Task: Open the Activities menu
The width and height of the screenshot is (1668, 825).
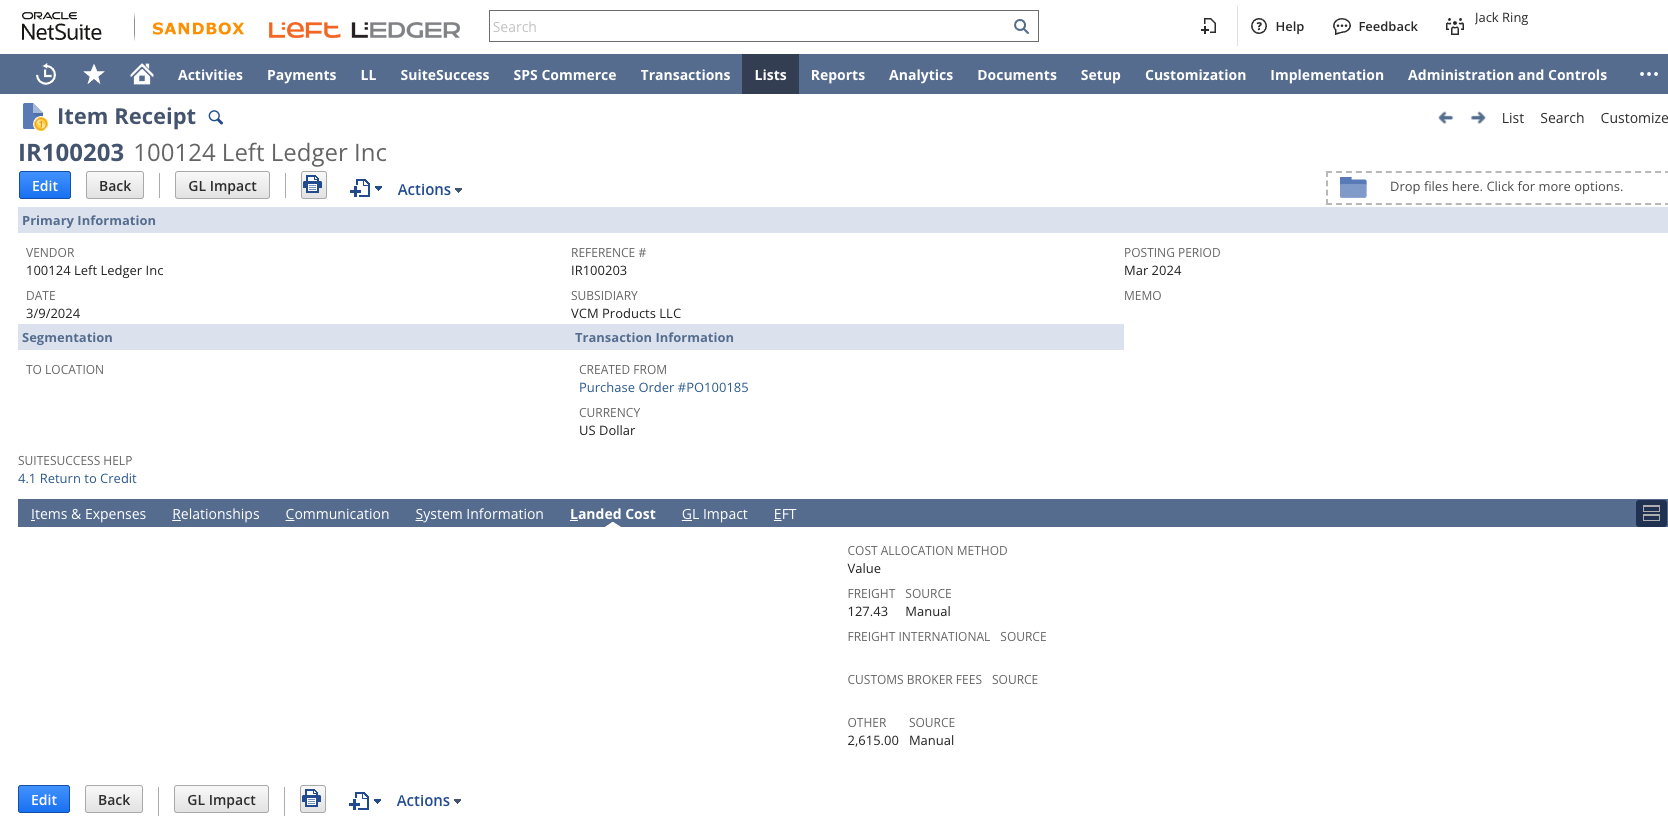Action: pyautogui.click(x=210, y=74)
